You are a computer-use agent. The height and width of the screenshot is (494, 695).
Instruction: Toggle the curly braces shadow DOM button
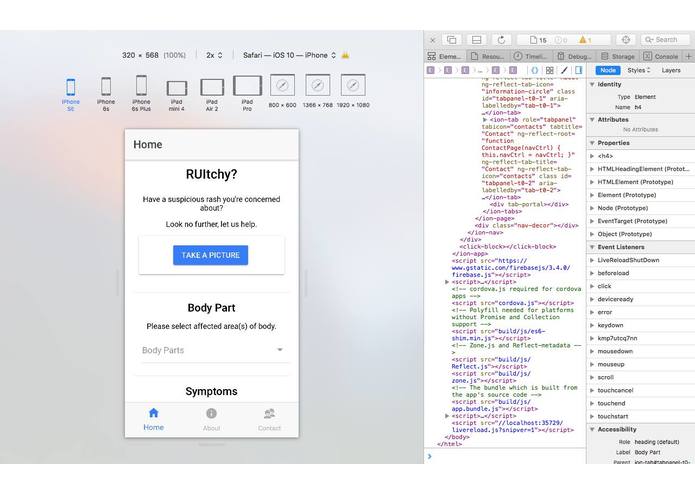pyautogui.click(x=535, y=70)
